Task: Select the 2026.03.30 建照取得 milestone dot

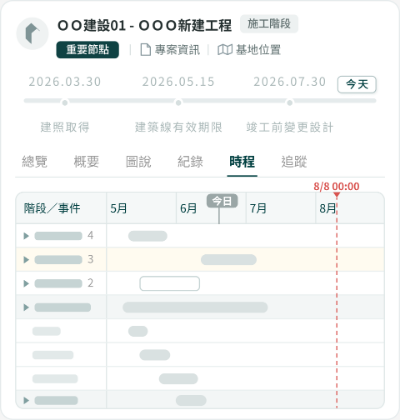Action: pyautogui.click(x=65, y=103)
